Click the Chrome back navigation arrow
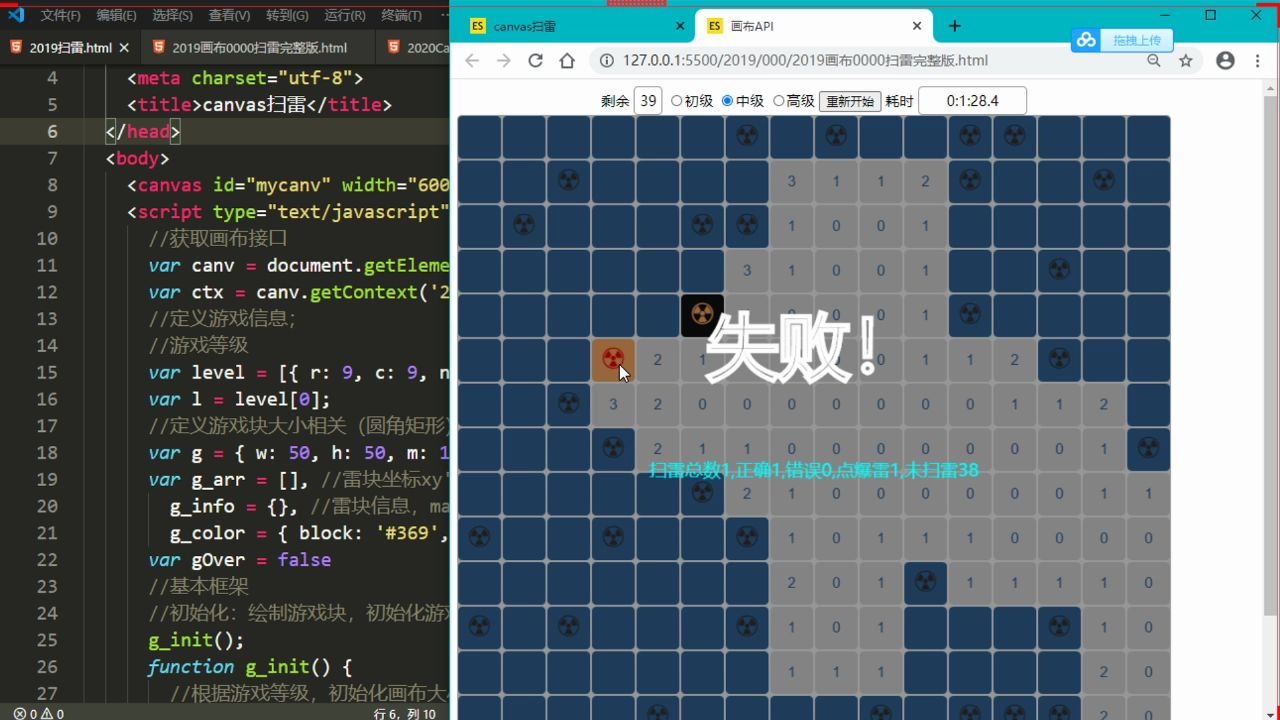1280x720 pixels. pyautogui.click(x=471, y=60)
